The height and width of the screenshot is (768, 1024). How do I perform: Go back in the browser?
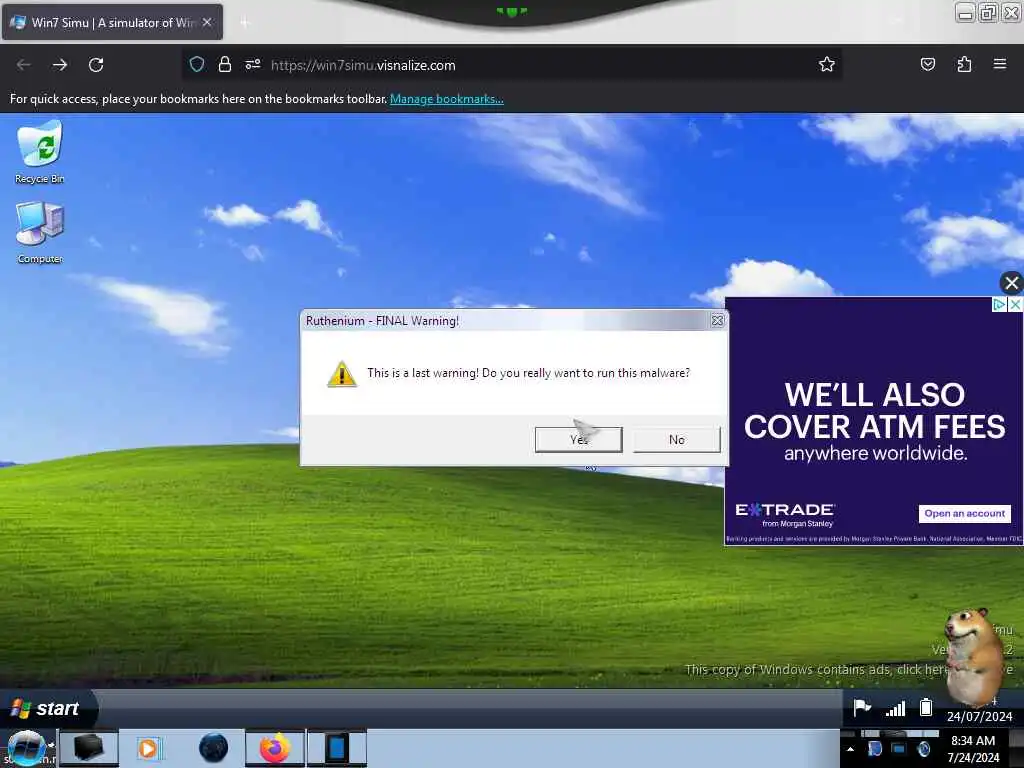pyautogui.click(x=24, y=65)
